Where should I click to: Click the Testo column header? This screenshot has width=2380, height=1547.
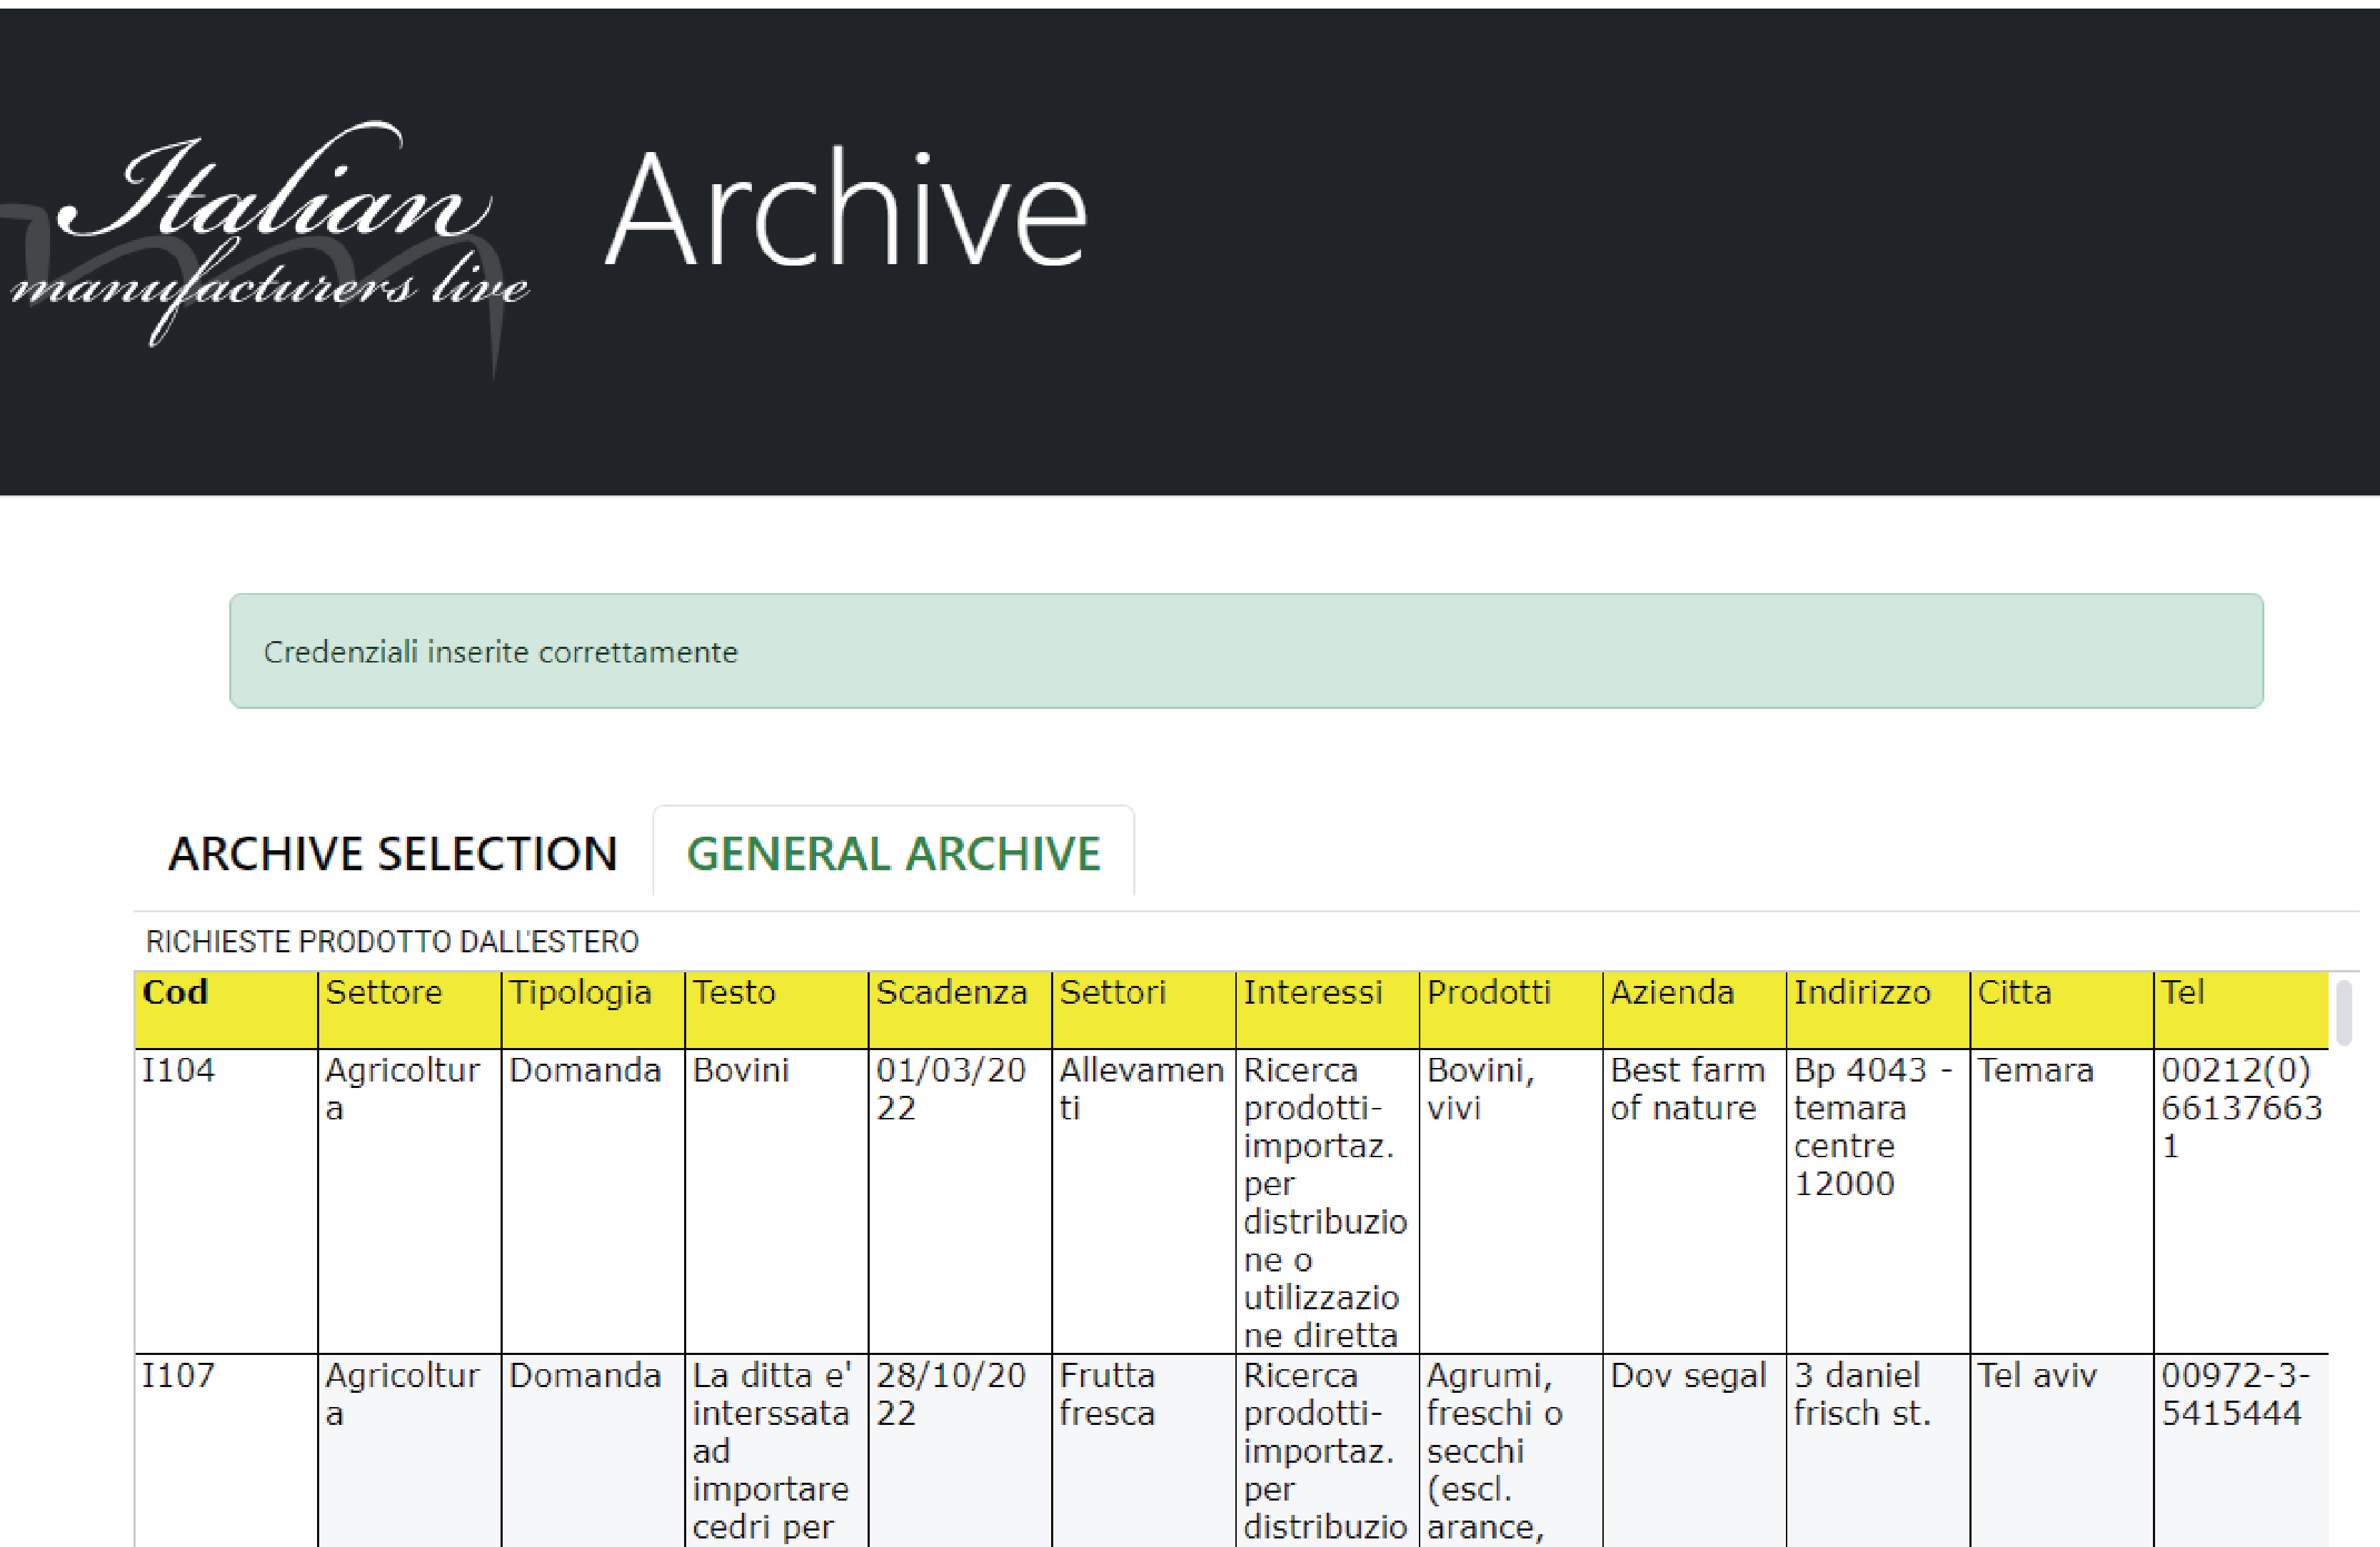pos(777,1010)
